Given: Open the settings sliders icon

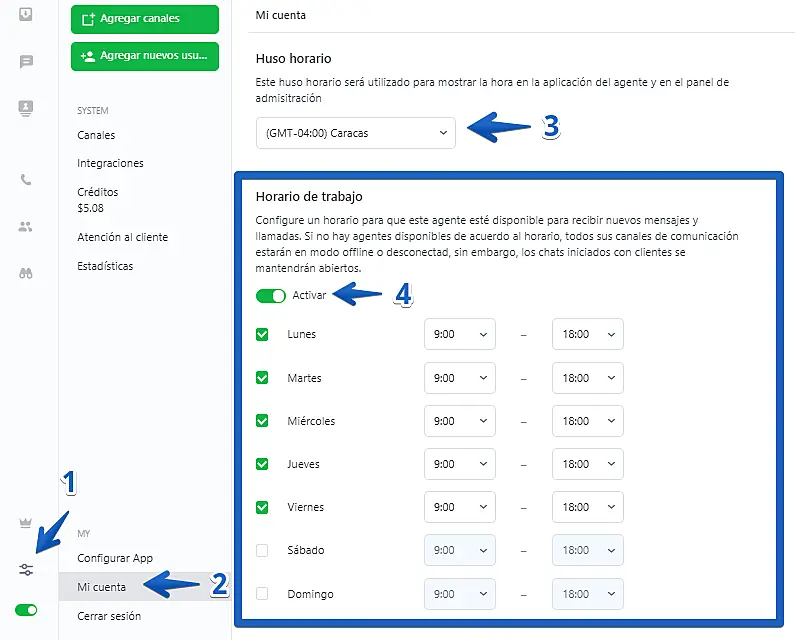Looking at the screenshot, I should (x=26, y=569).
